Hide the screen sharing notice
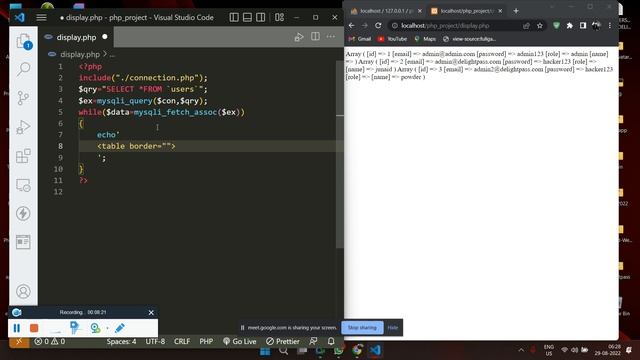 point(393,327)
